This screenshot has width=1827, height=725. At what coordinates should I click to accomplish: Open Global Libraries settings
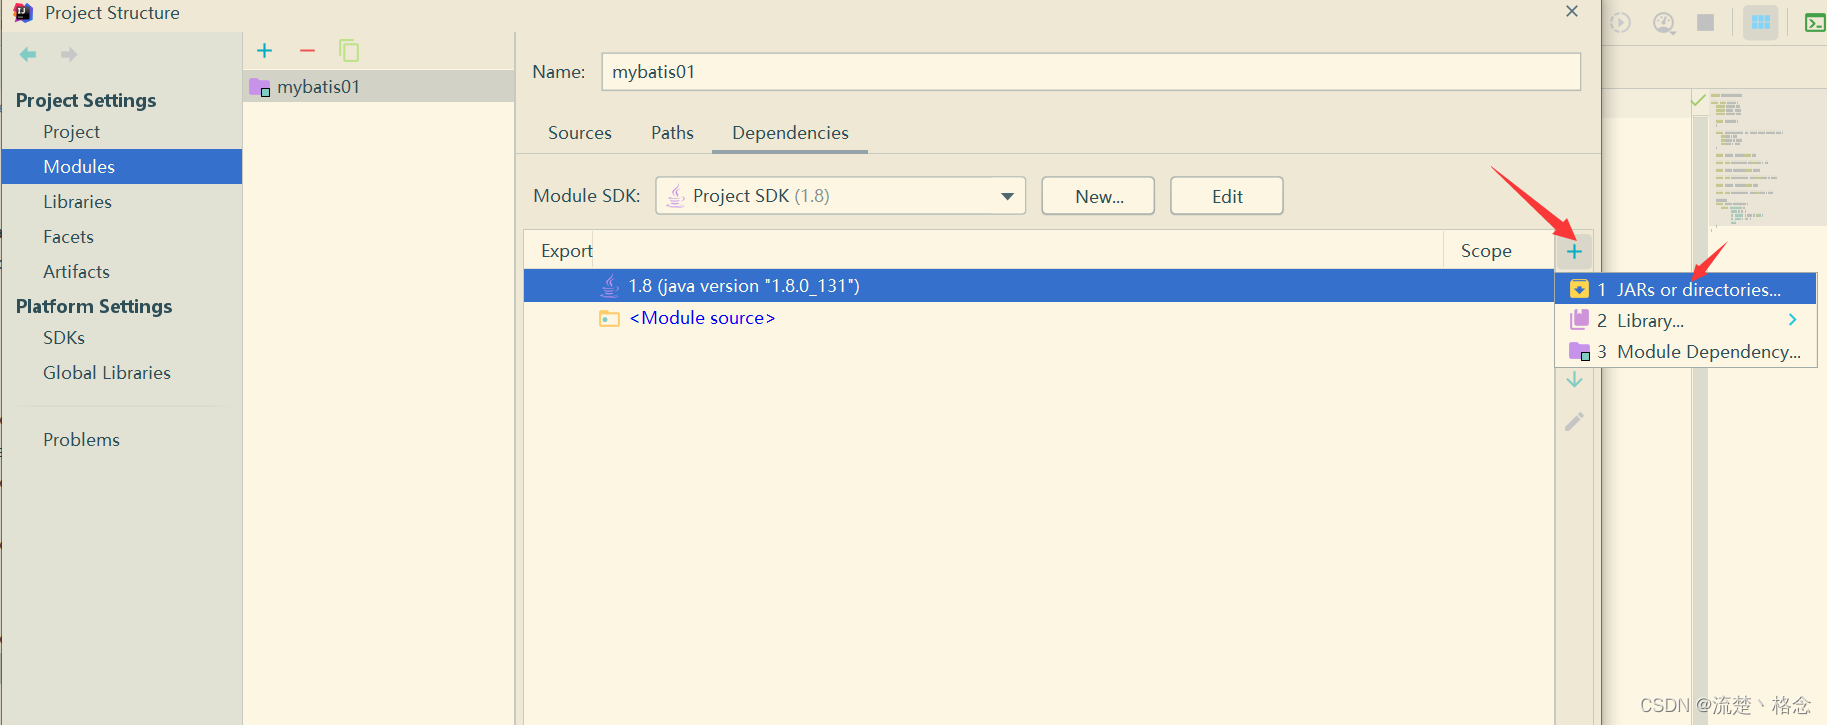point(107,373)
